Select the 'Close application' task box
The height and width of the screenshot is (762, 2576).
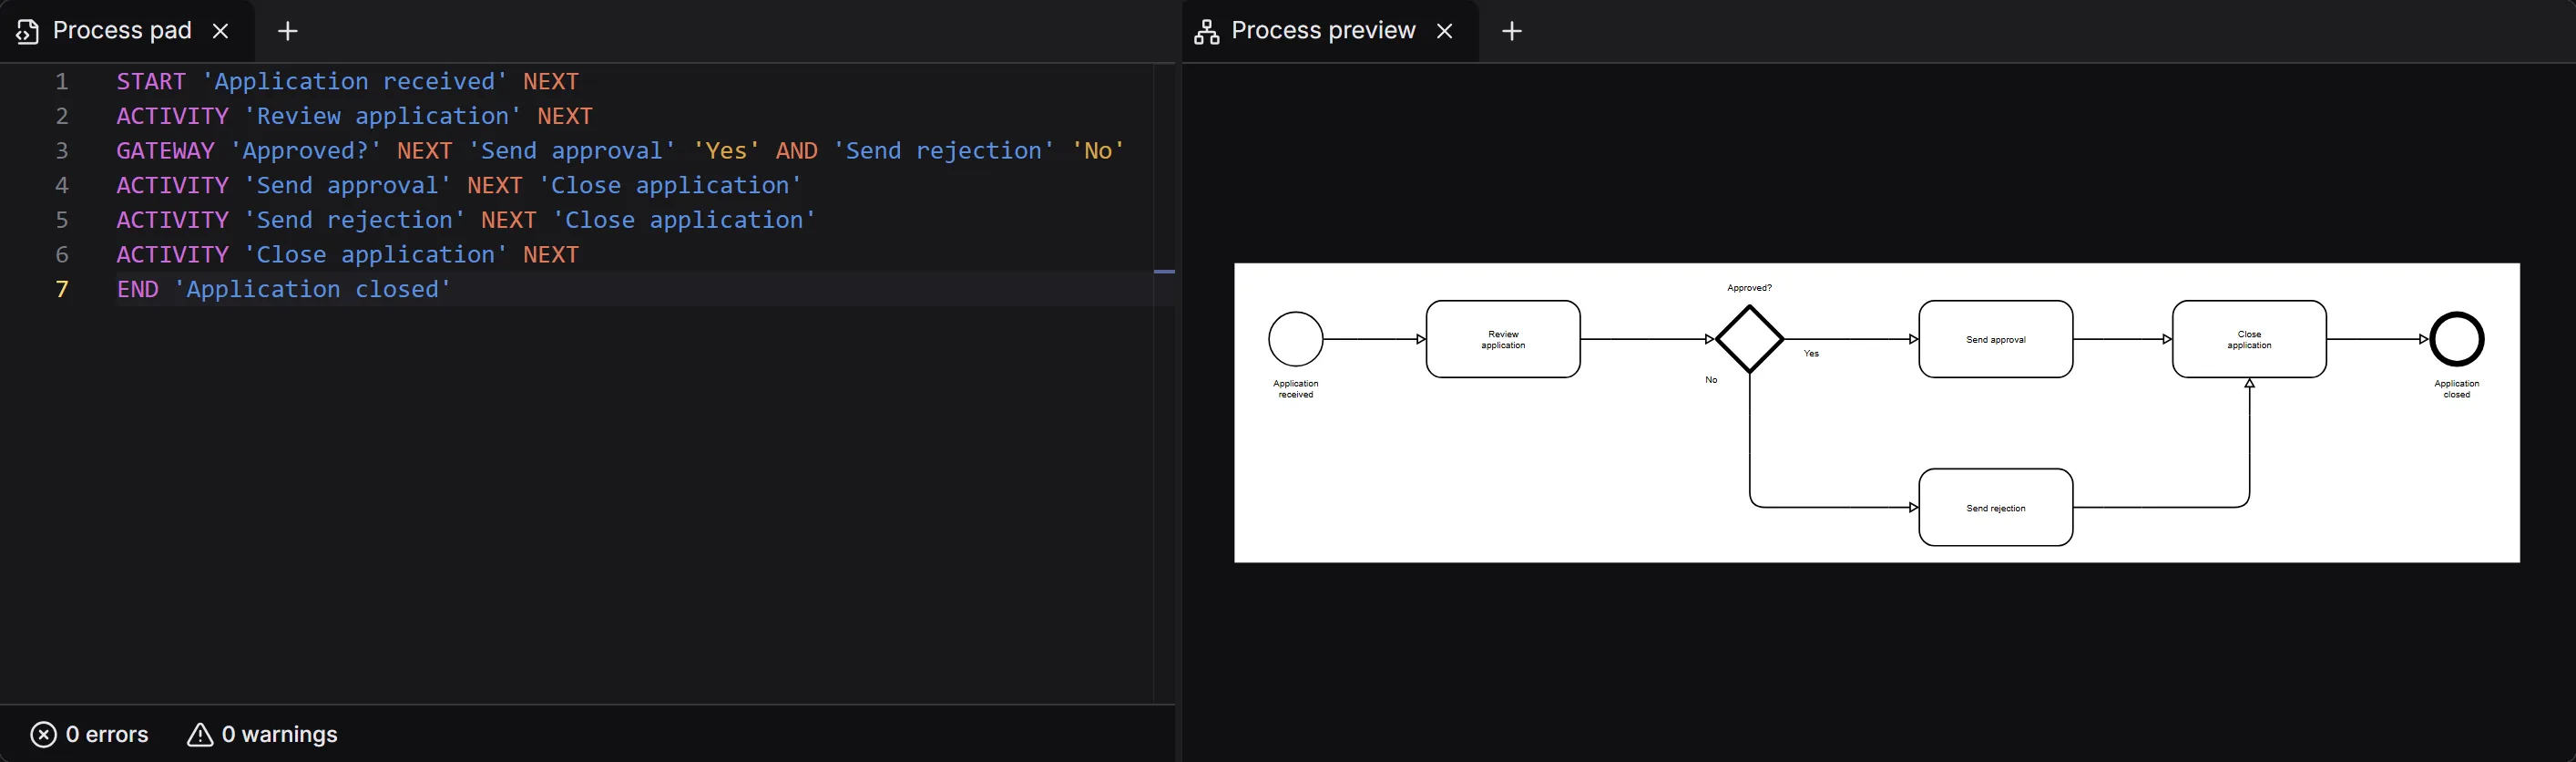(x=2249, y=339)
